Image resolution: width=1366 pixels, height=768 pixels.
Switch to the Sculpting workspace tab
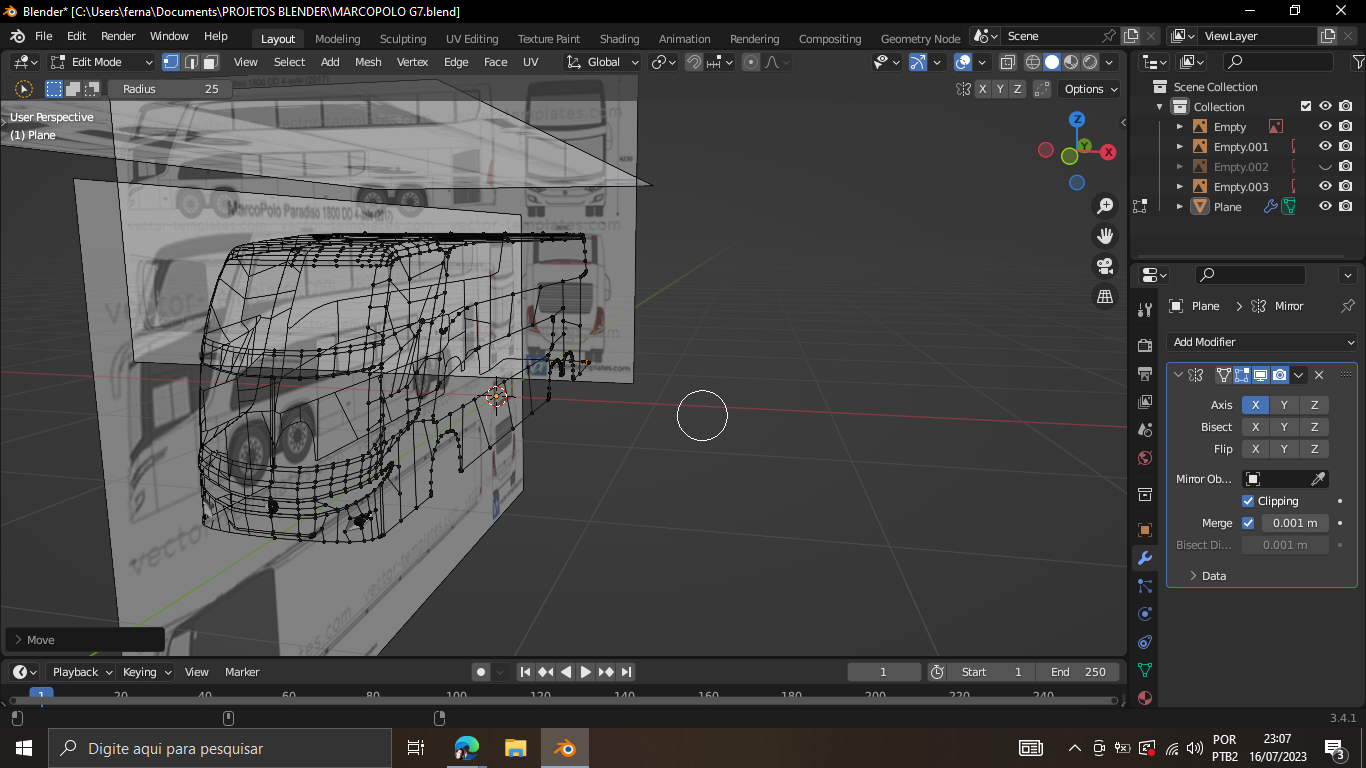(403, 39)
